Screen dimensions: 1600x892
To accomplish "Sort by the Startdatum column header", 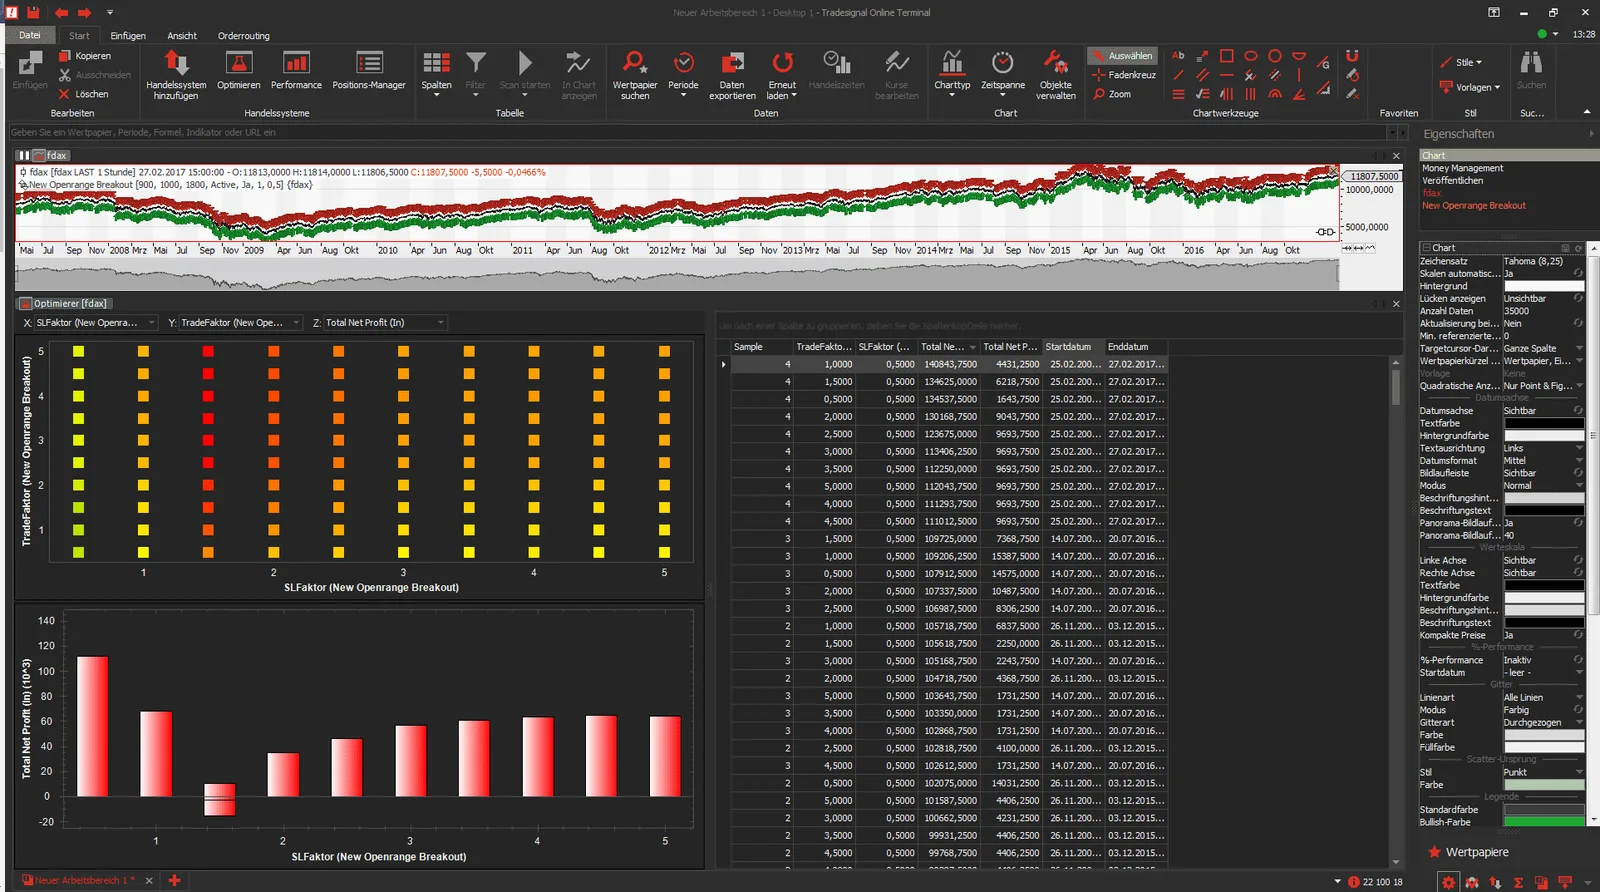I will click(1072, 347).
